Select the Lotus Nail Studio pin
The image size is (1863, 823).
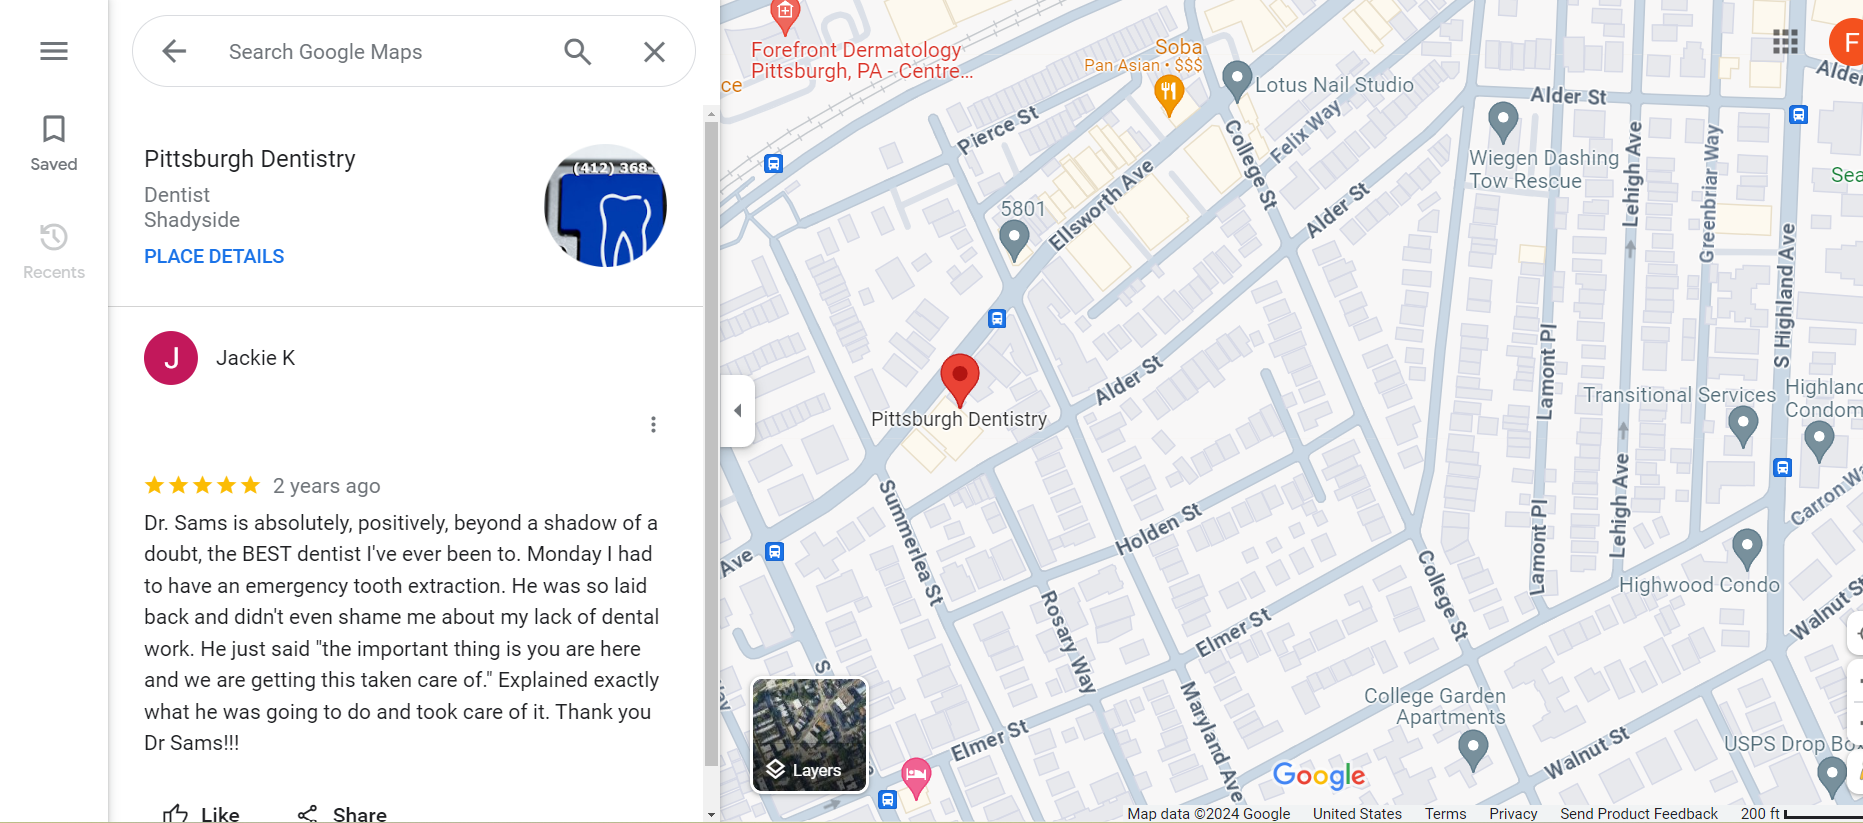pyautogui.click(x=1237, y=81)
